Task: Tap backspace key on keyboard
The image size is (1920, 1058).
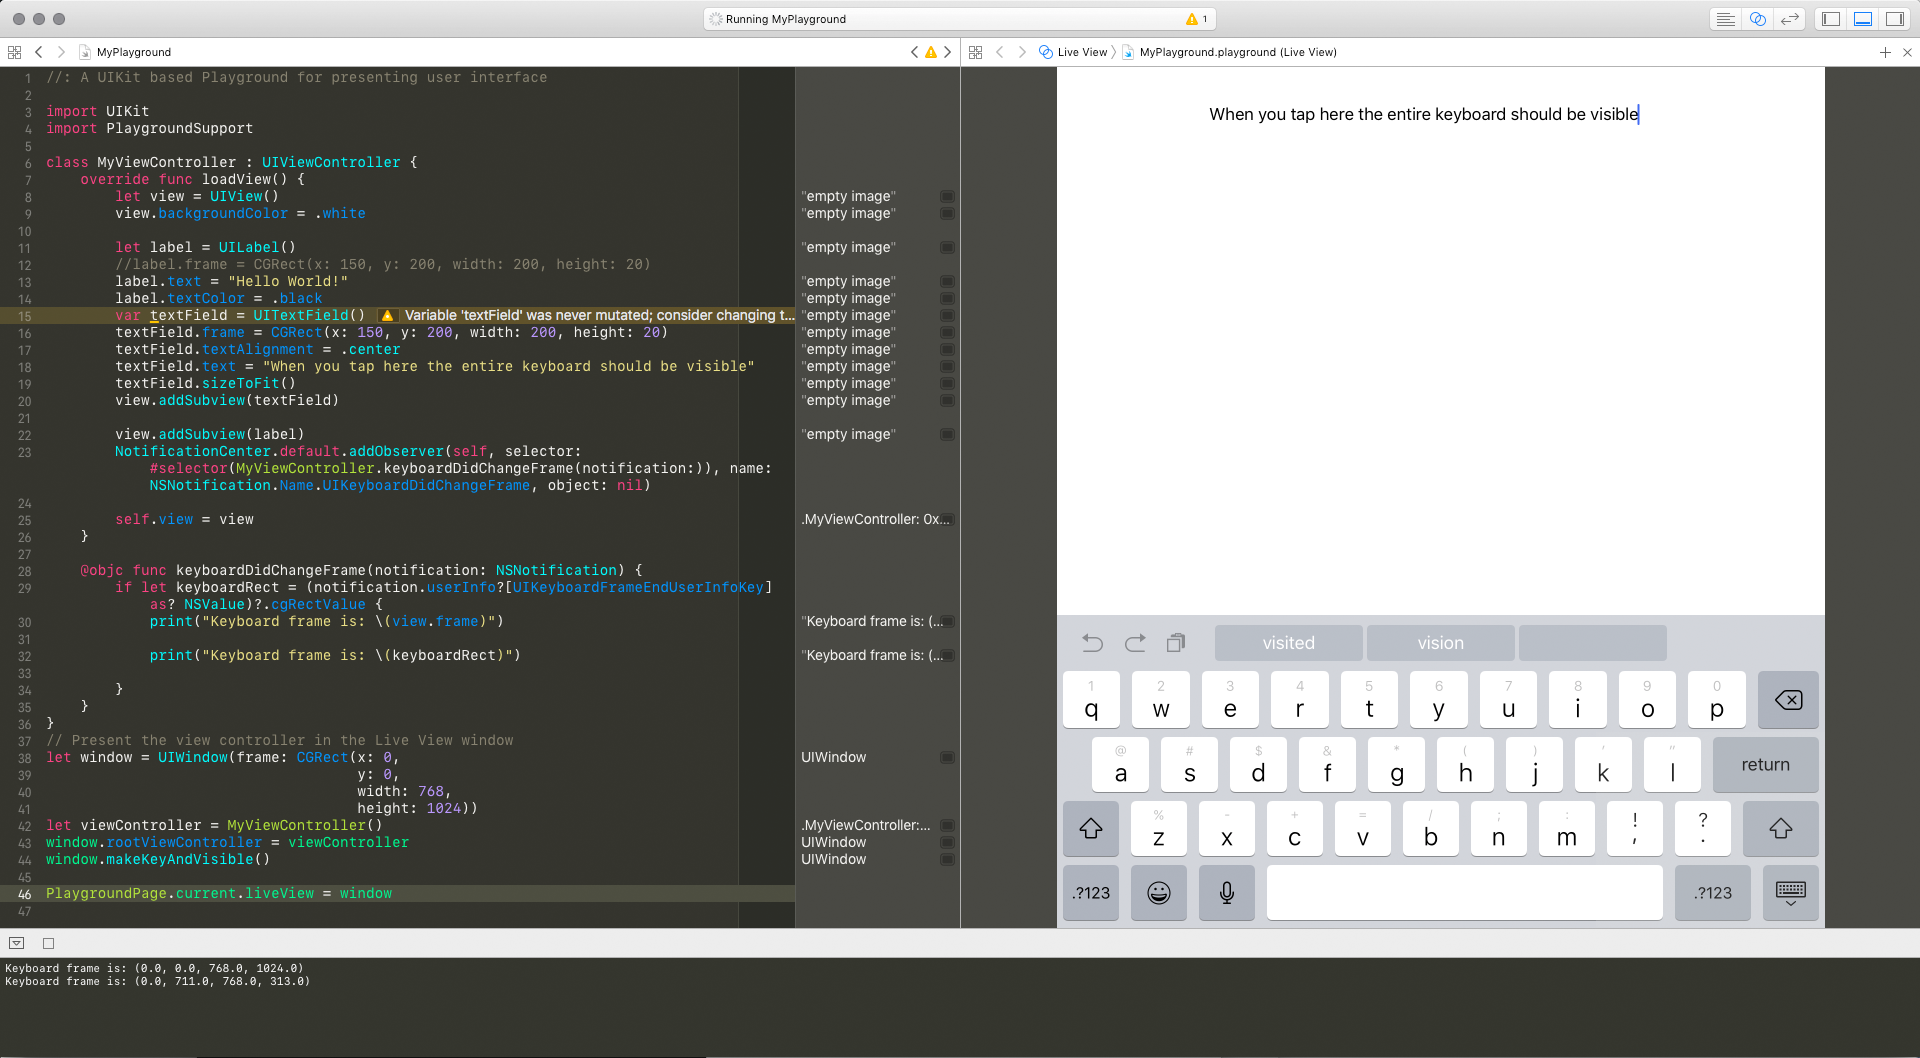Action: coord(1788,700)
